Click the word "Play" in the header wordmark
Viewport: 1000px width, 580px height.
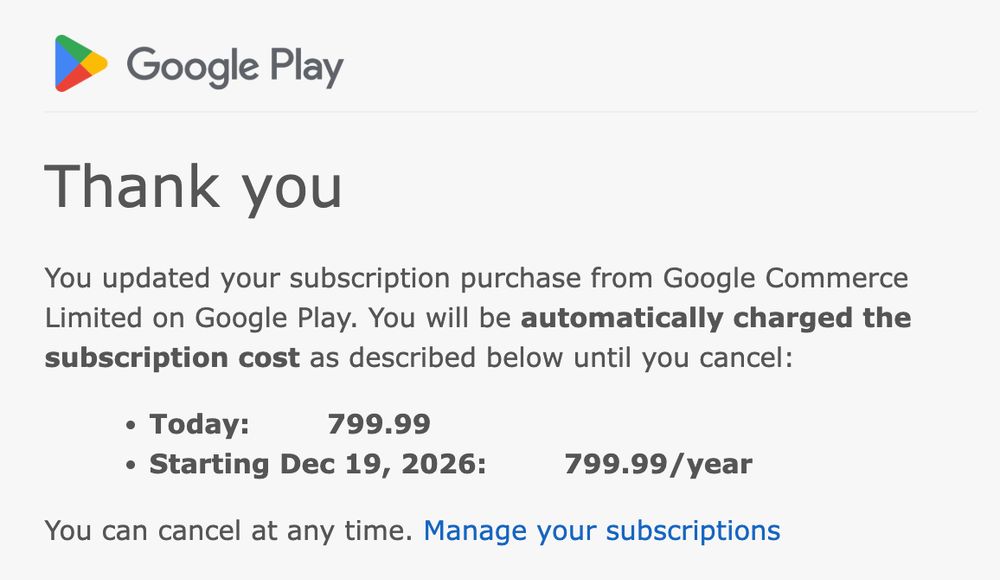point(307,66)
